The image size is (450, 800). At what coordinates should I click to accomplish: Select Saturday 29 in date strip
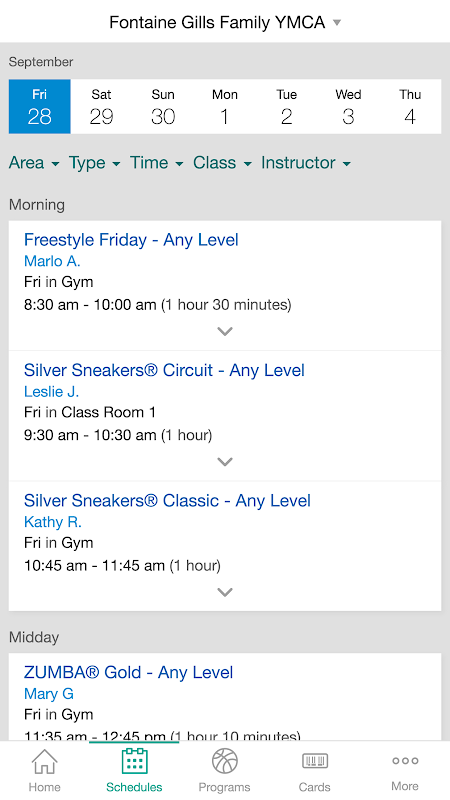coord(102,107)
